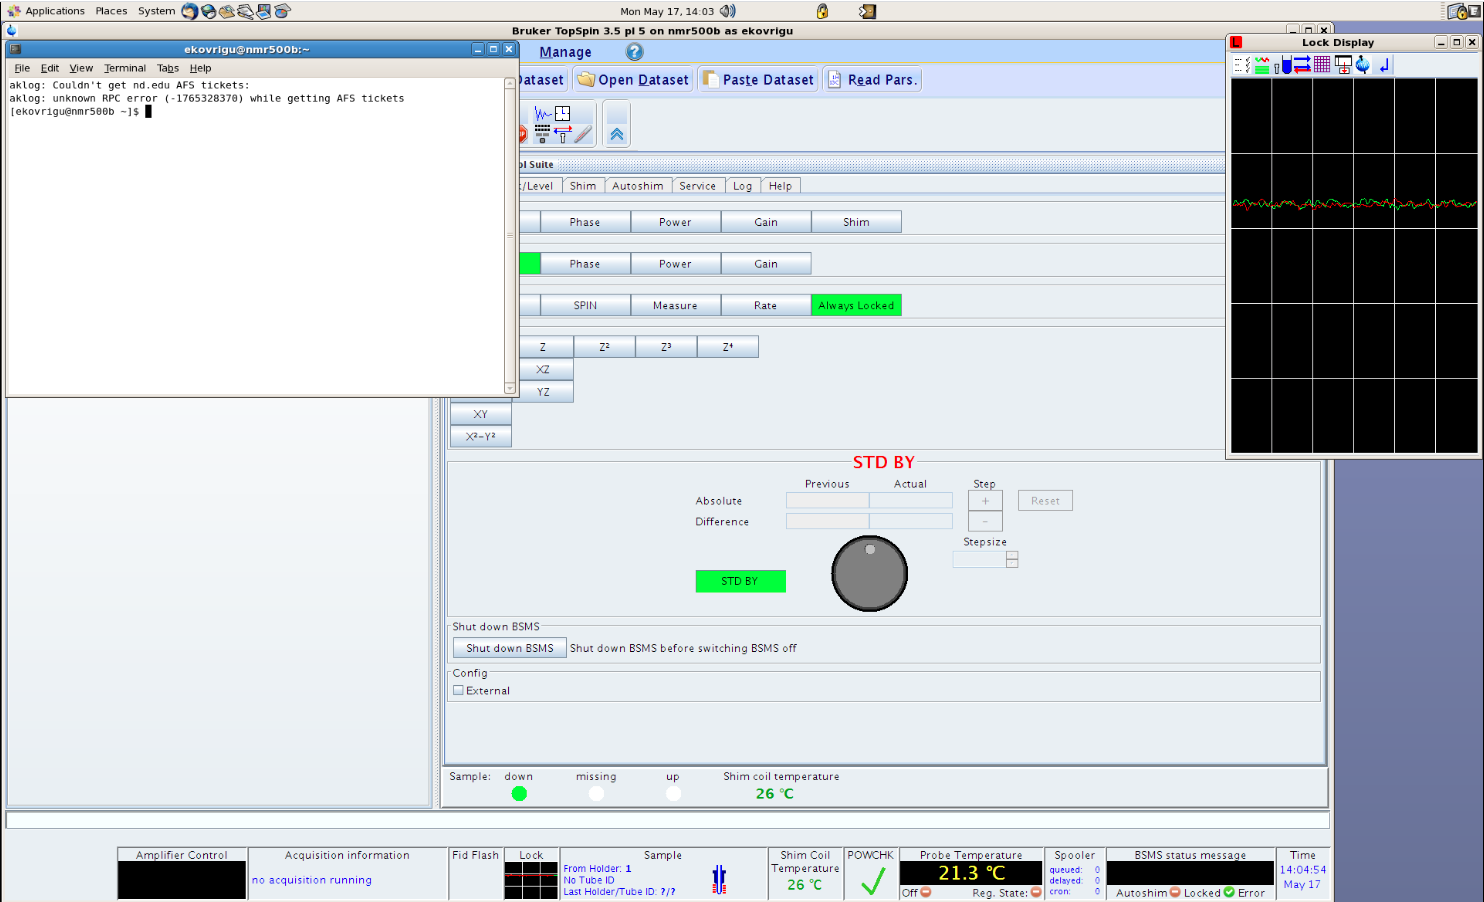Click the Reg. State red indicator
The image size is (1484, 902).
(1036, 893)
